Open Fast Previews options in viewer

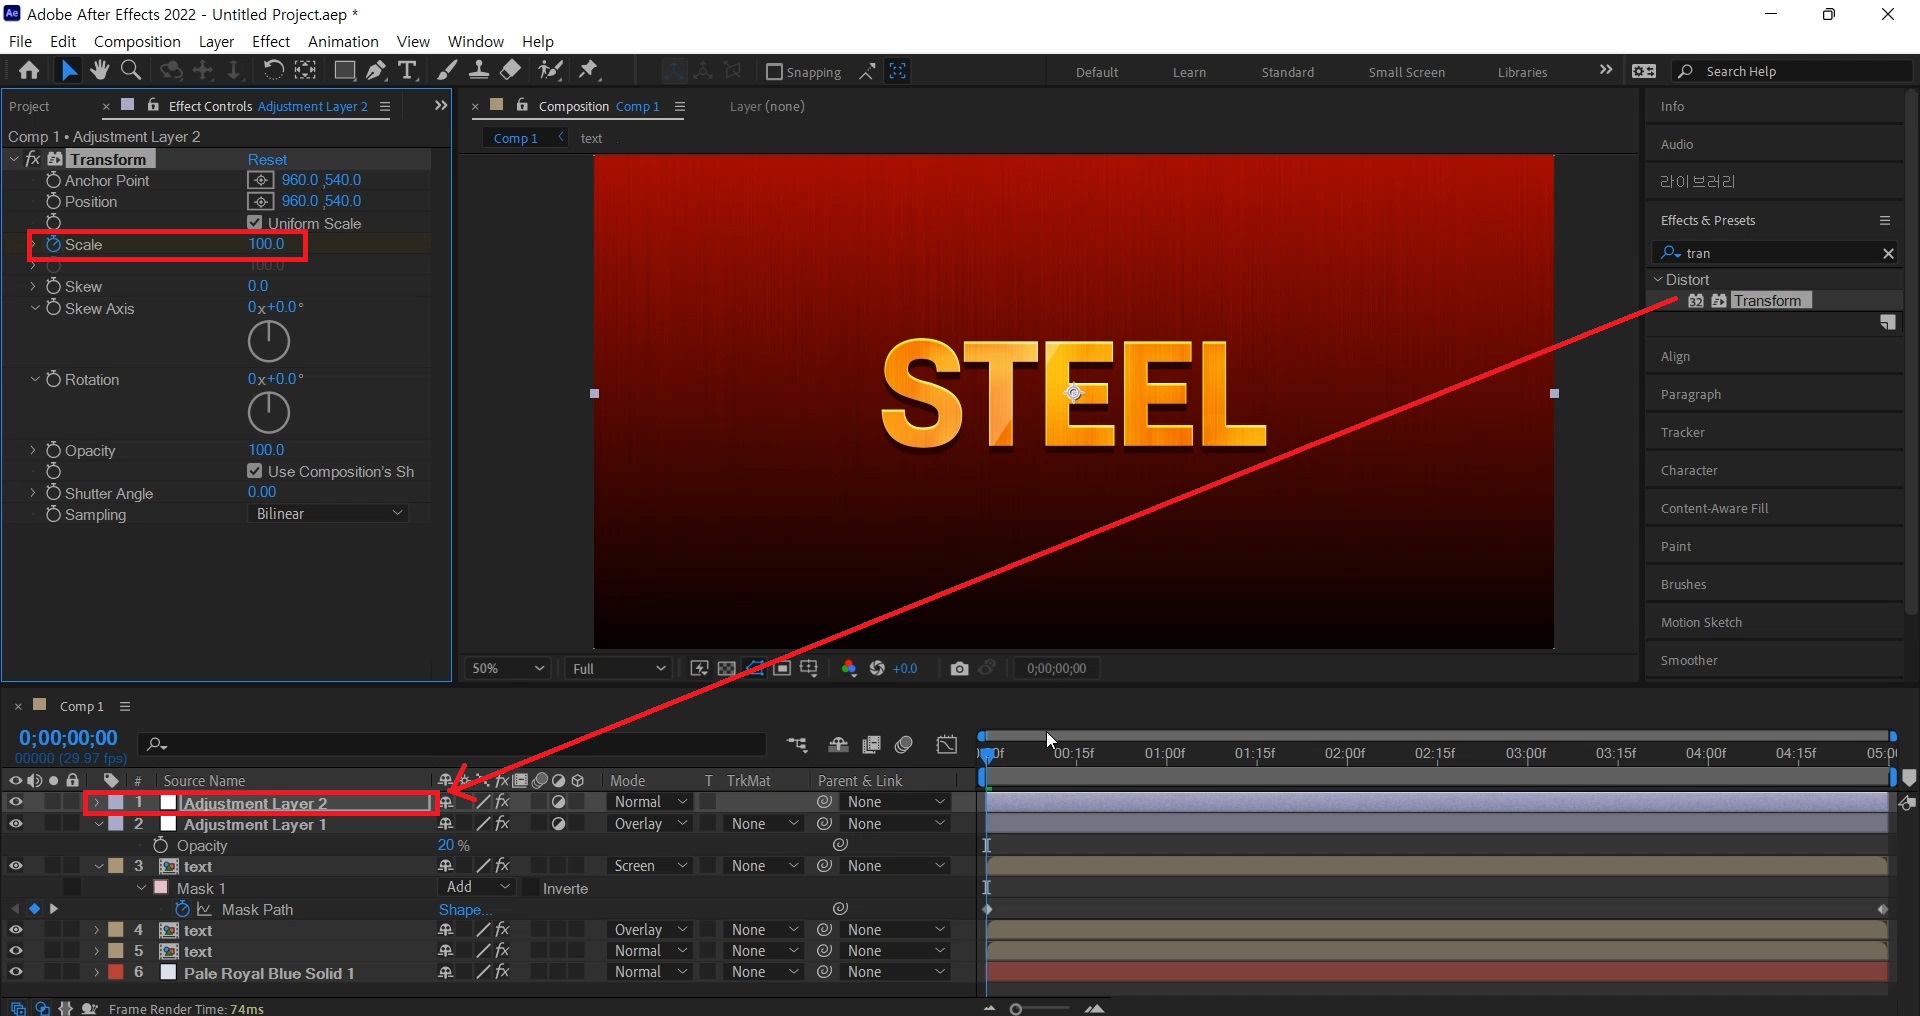click(699, 668)
